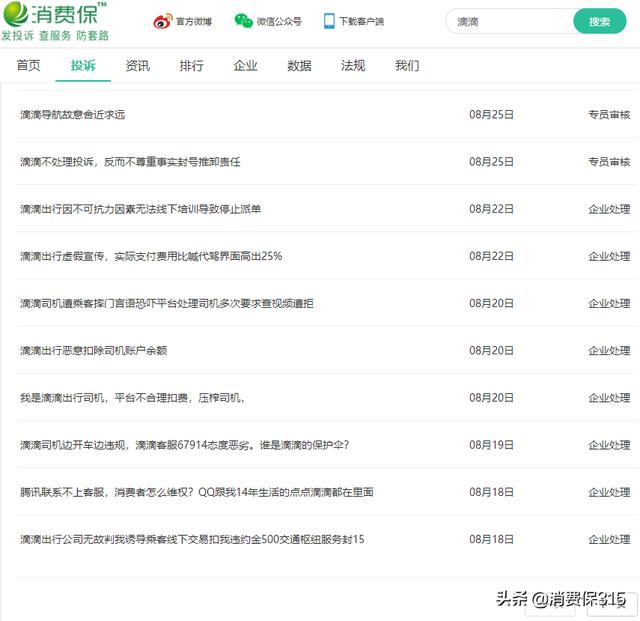Select the 投诉 tab
Image resolution: width=640 pixels, height=621 pixels.
click(83, 65)
